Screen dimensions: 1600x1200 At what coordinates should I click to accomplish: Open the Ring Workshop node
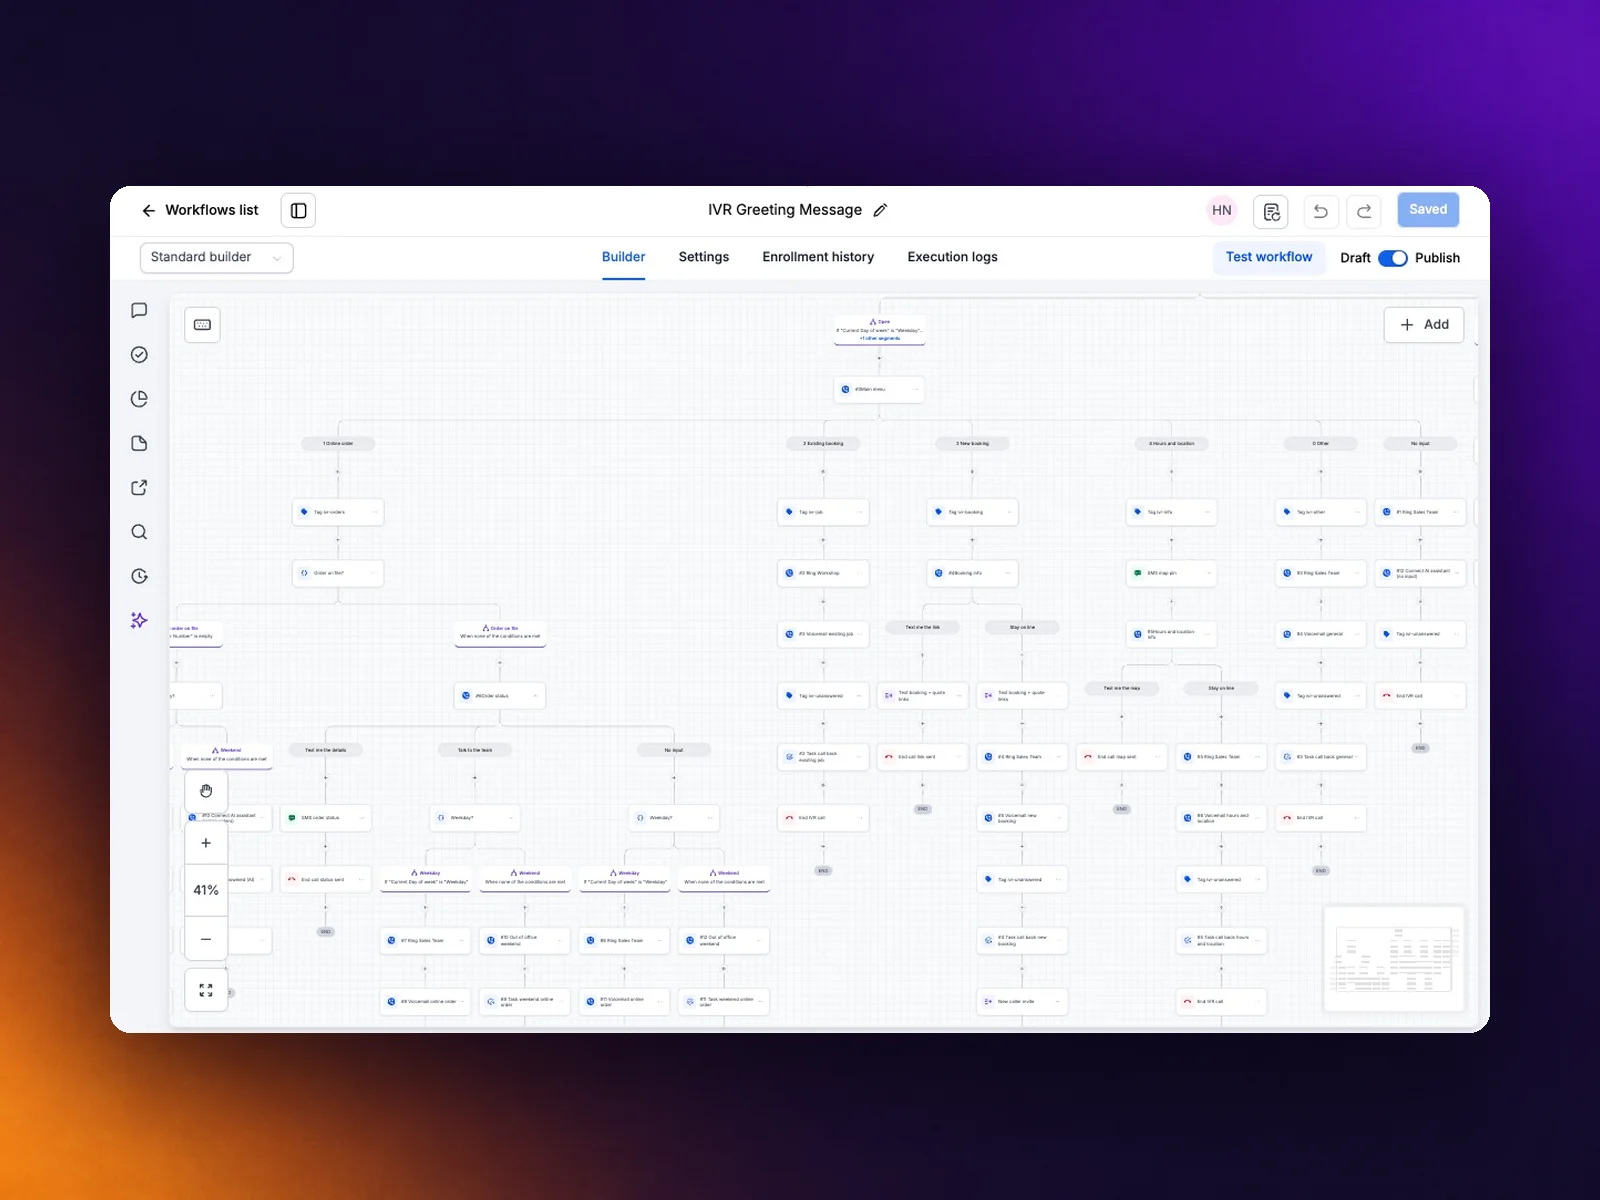point(823,573)
